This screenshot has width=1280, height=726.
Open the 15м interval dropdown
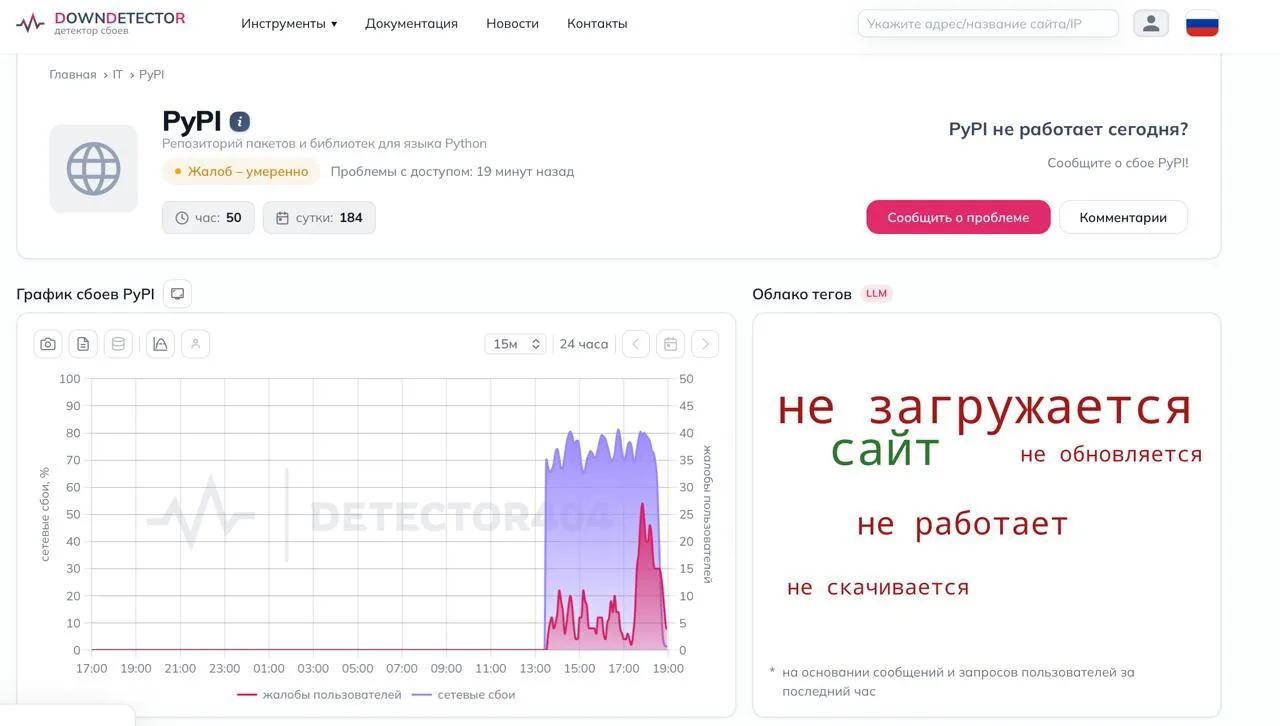tap(516, 344)
